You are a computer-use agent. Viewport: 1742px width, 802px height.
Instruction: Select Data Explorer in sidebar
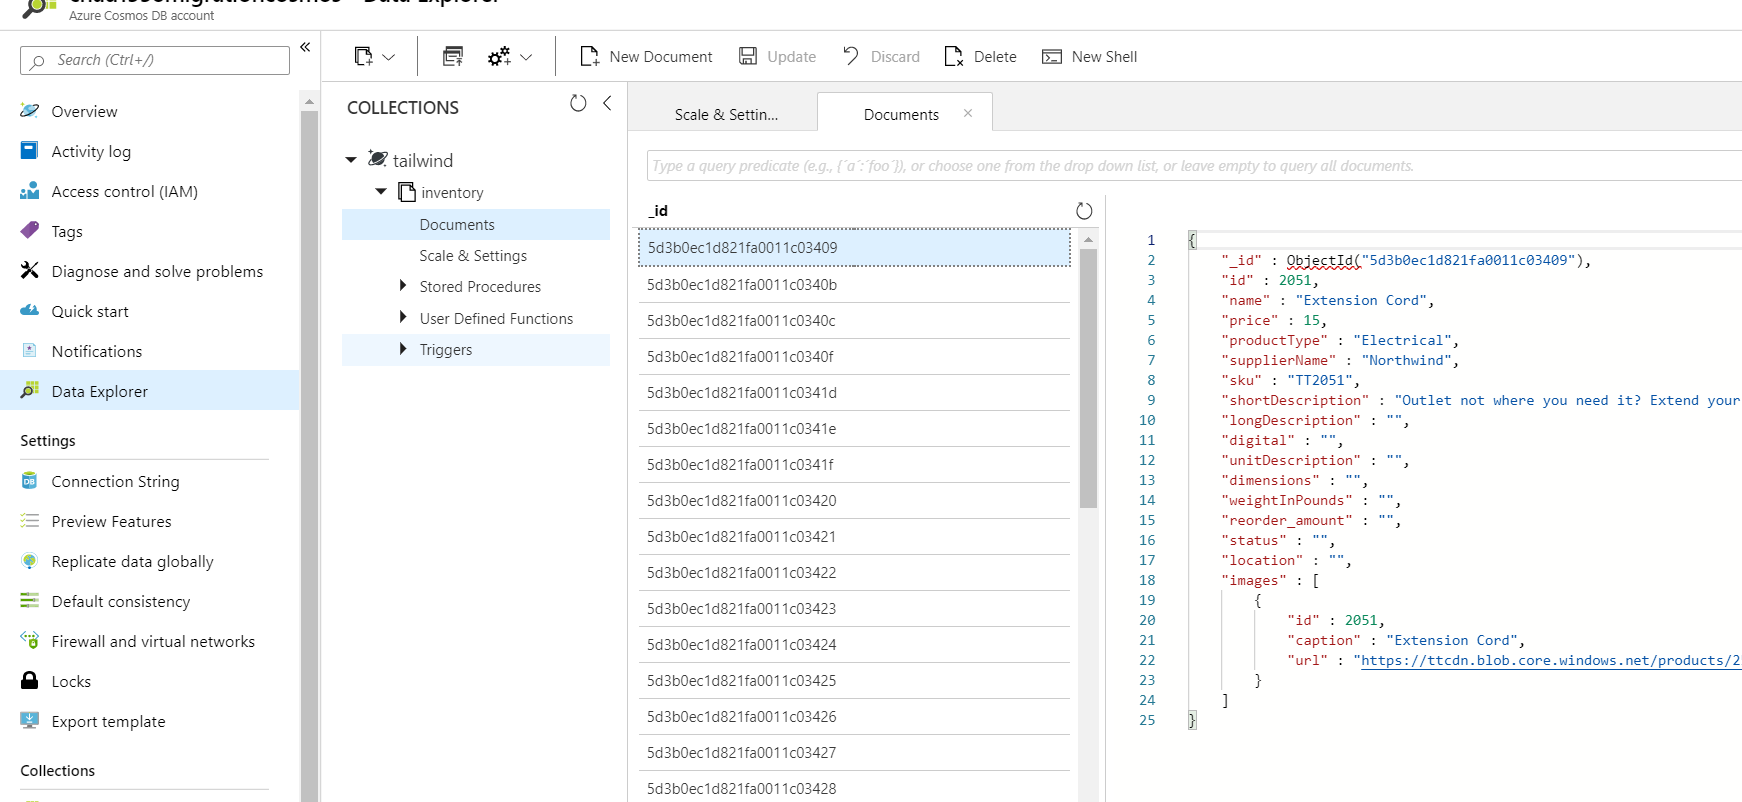tap(150, 391)
